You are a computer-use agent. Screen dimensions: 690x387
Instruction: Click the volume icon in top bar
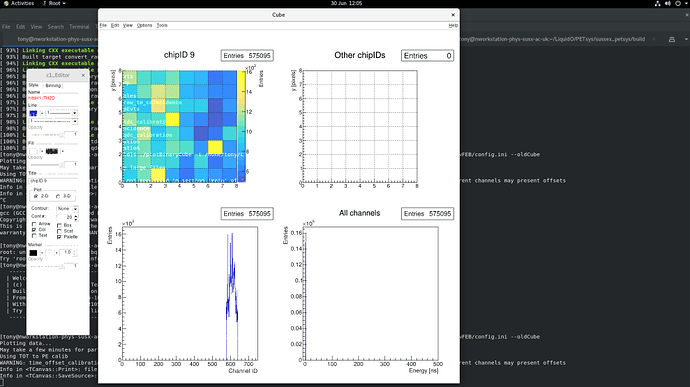pos(668,3)
